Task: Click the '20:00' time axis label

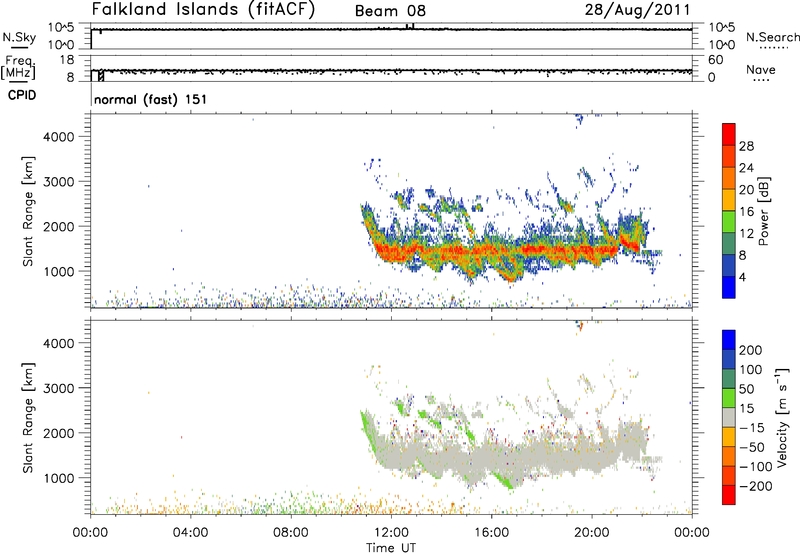Action: (x=591, y=533)
